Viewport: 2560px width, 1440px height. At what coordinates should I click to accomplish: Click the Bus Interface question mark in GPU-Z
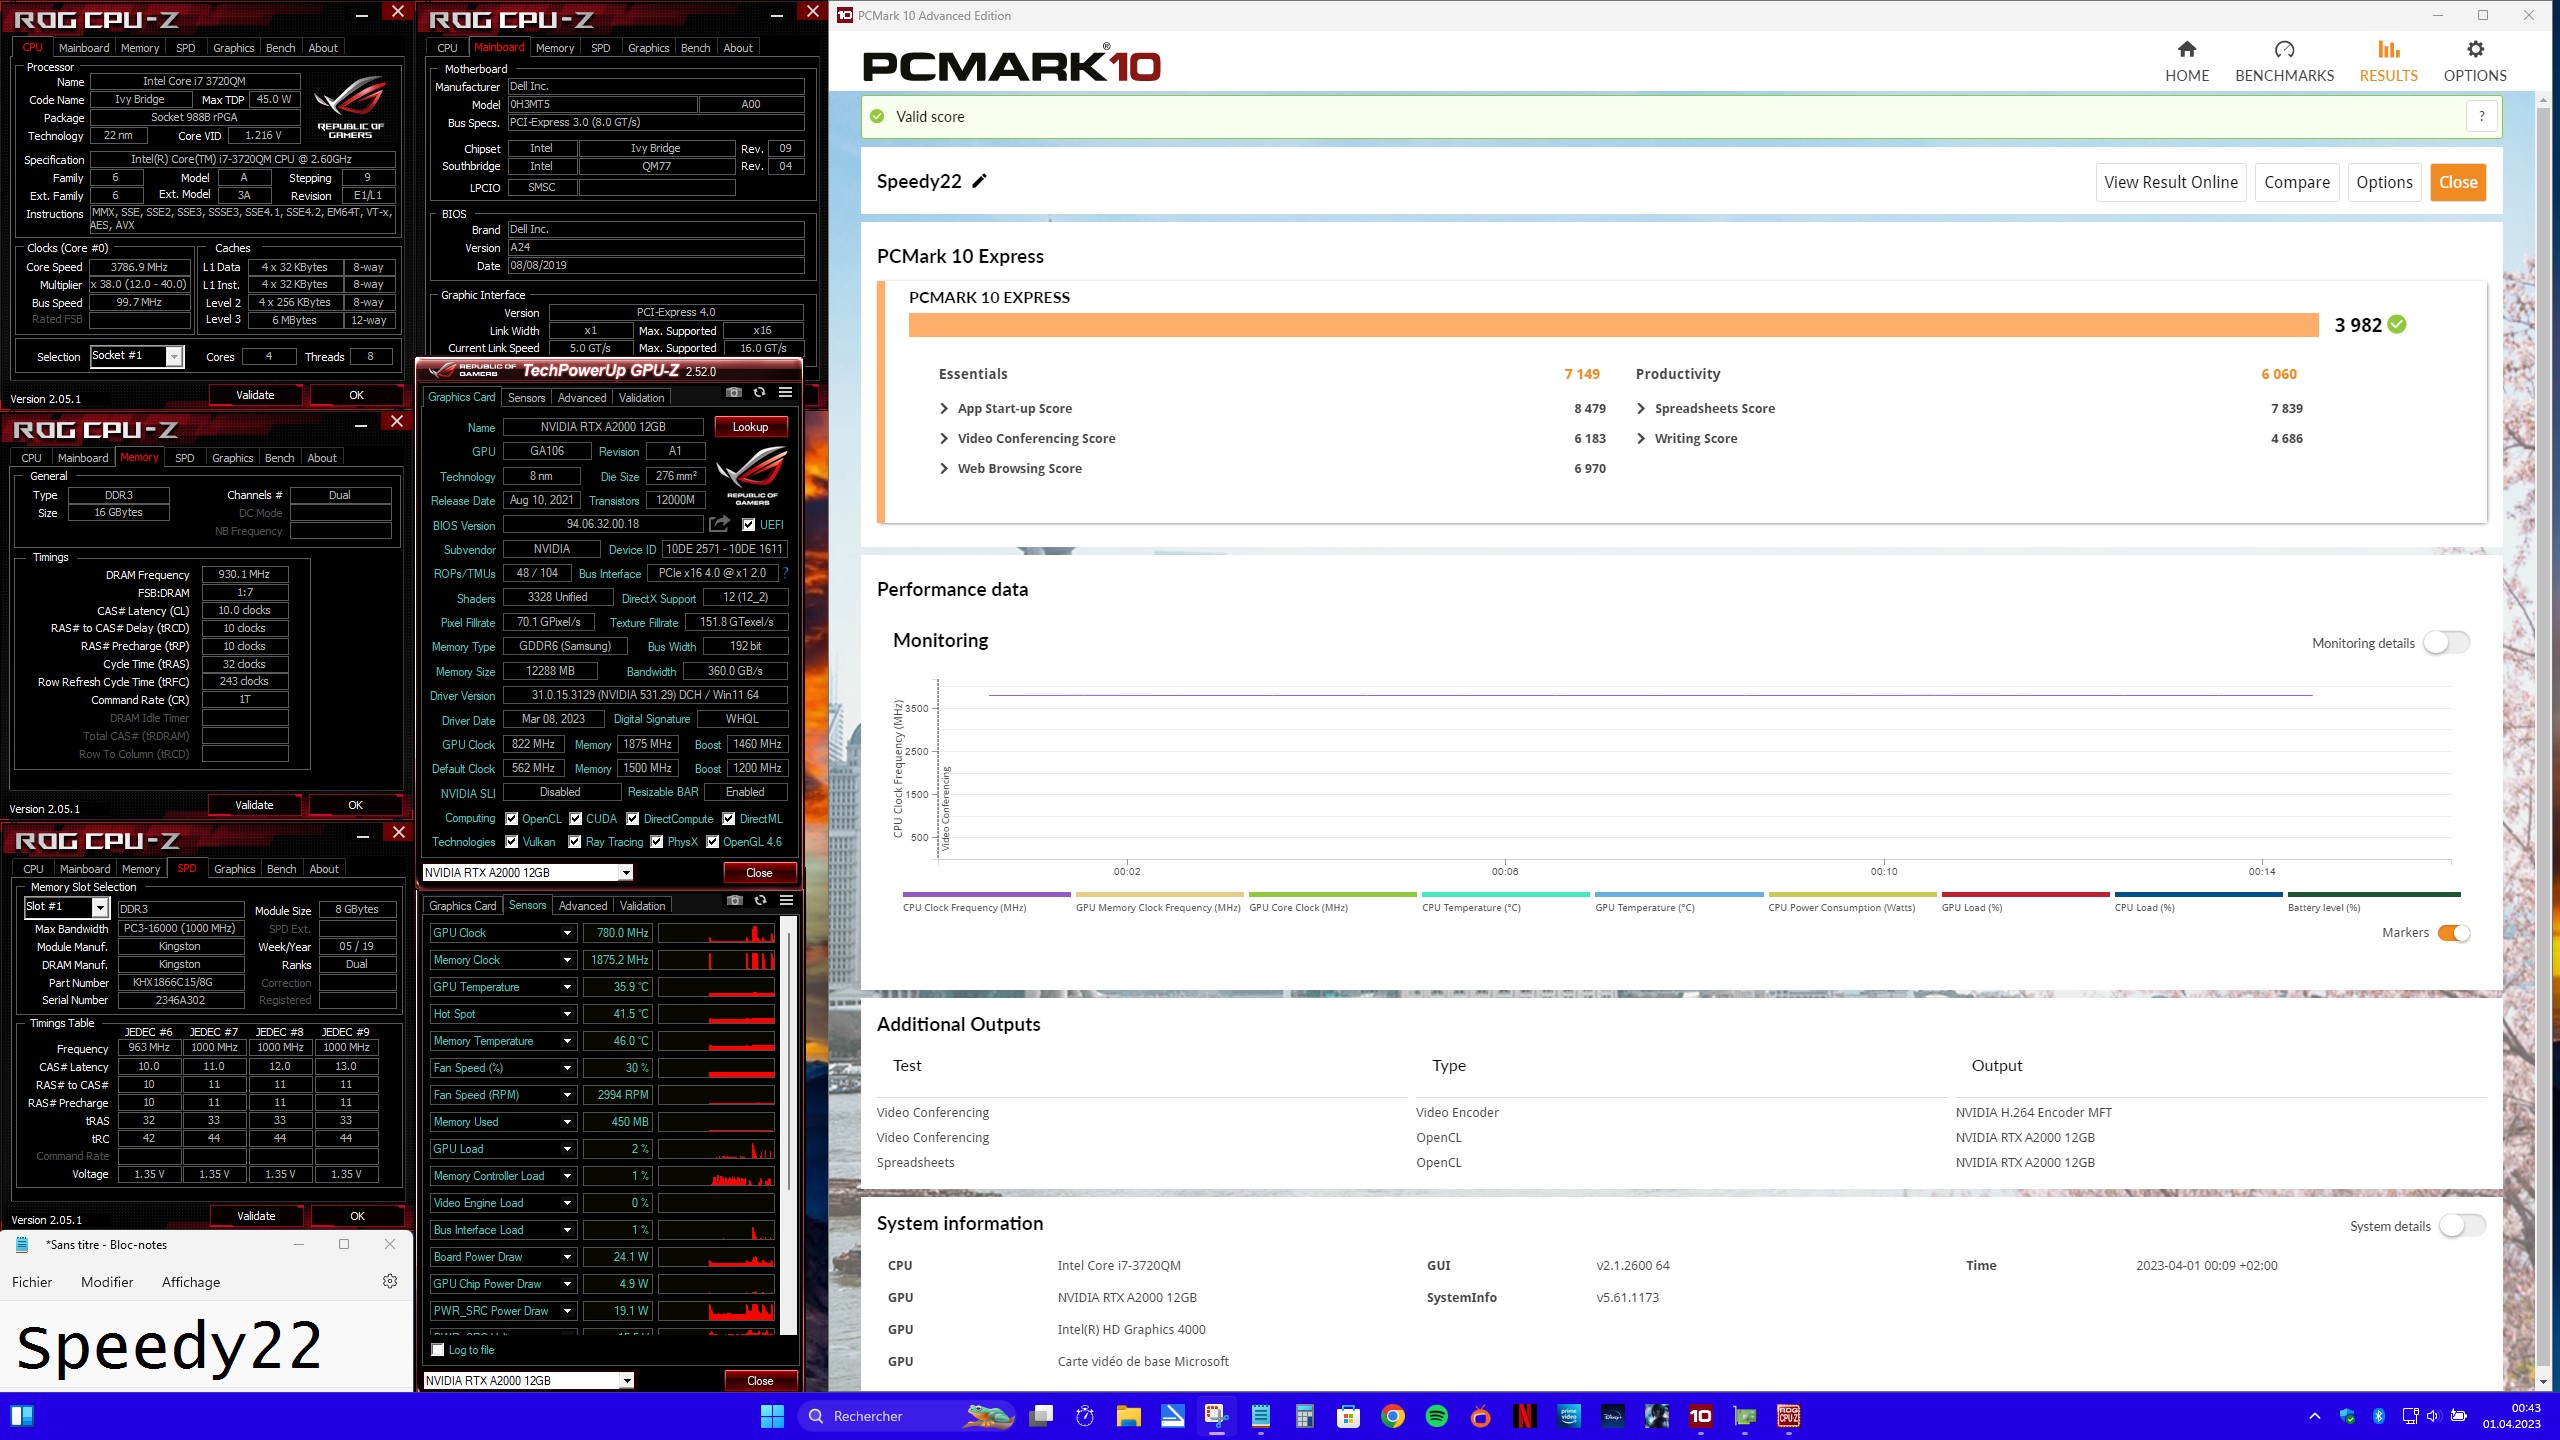pos(785,573)
